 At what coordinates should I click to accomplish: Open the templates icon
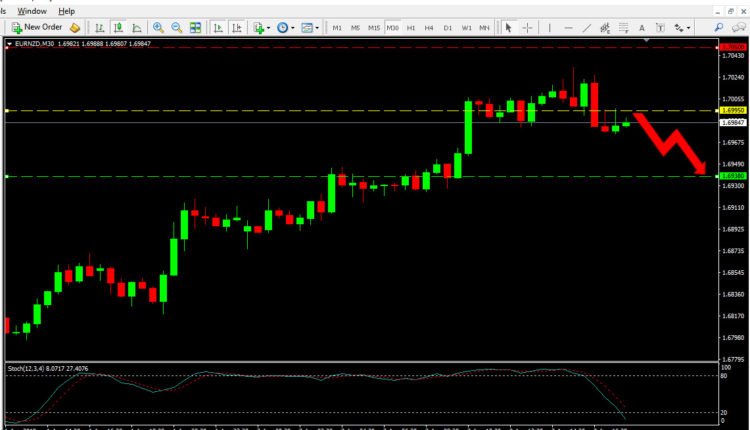tap(307, 28)
